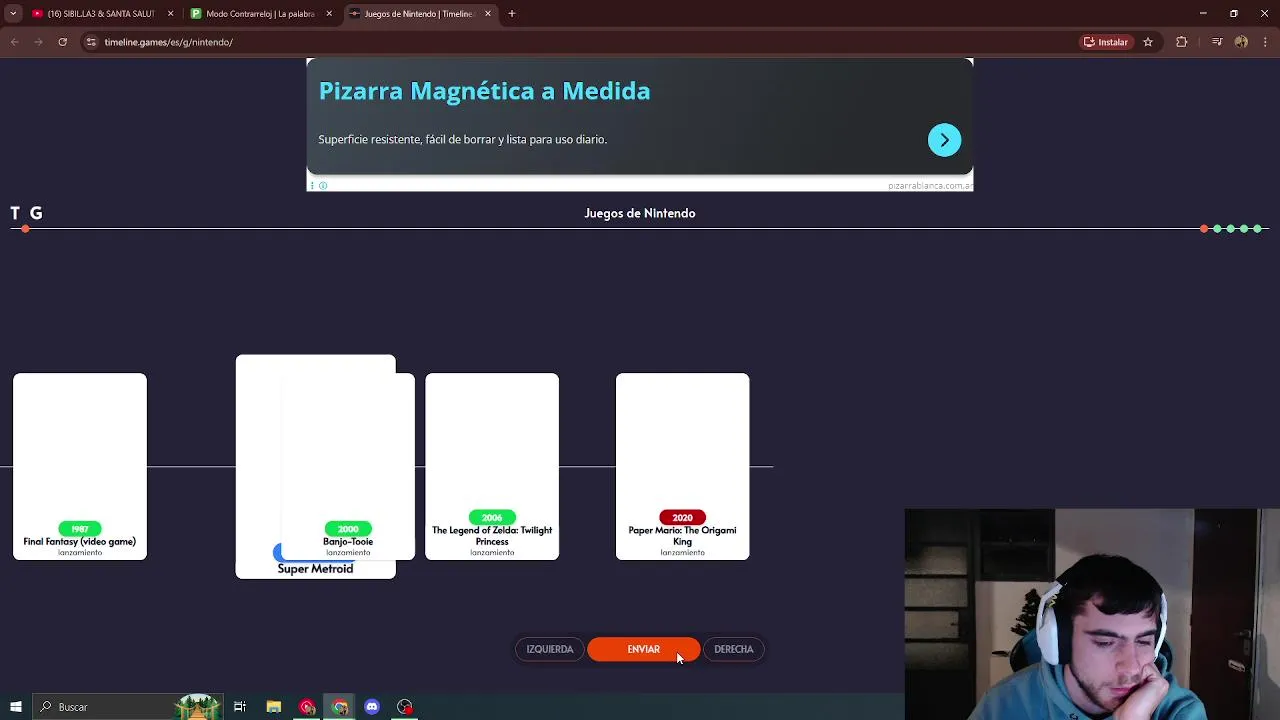The width and height of the screenshot is (1280, 720).
Task: Close the Modo Contrarreloj tab
Action: pyautogui.click(x=329, y=14)
